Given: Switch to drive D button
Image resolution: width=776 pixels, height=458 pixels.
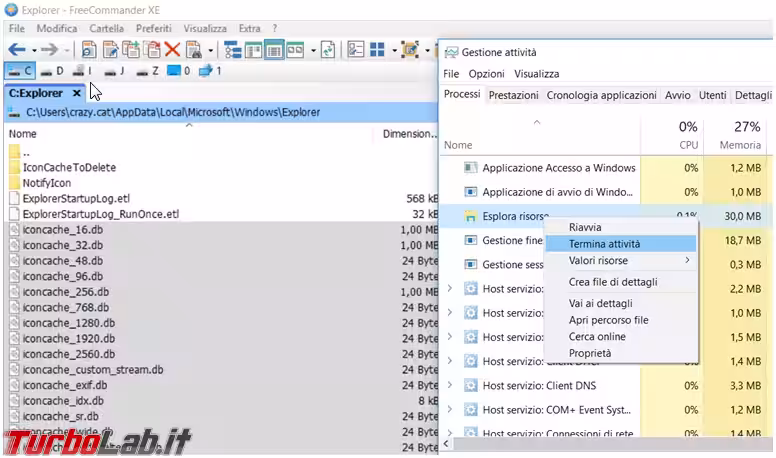Looking at the screenshot, I should coord(51,71).
